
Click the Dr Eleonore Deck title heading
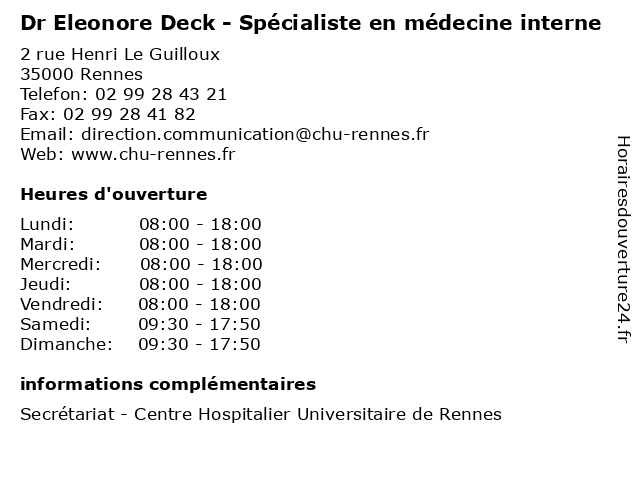(x=310, y=22)
